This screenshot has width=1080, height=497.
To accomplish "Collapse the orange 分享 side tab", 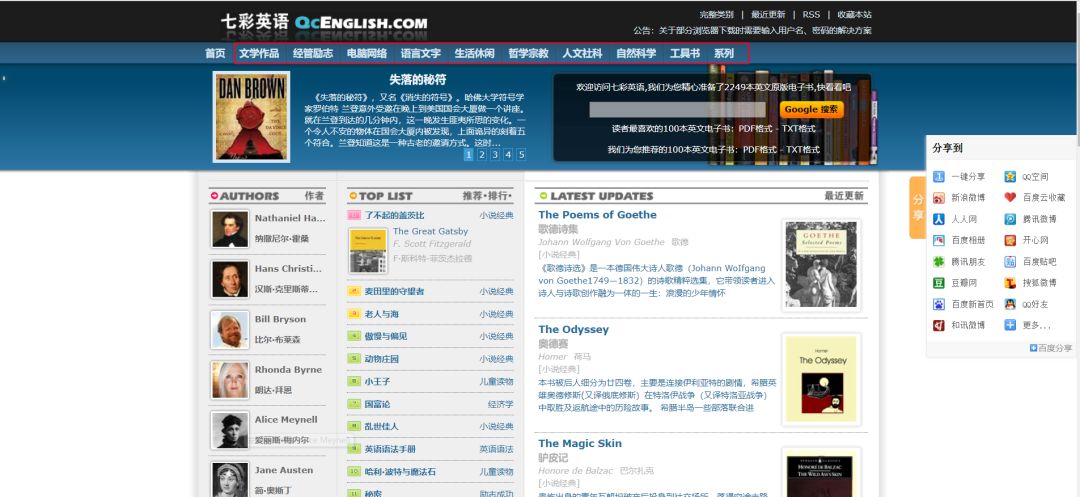I will pos(917,207).
